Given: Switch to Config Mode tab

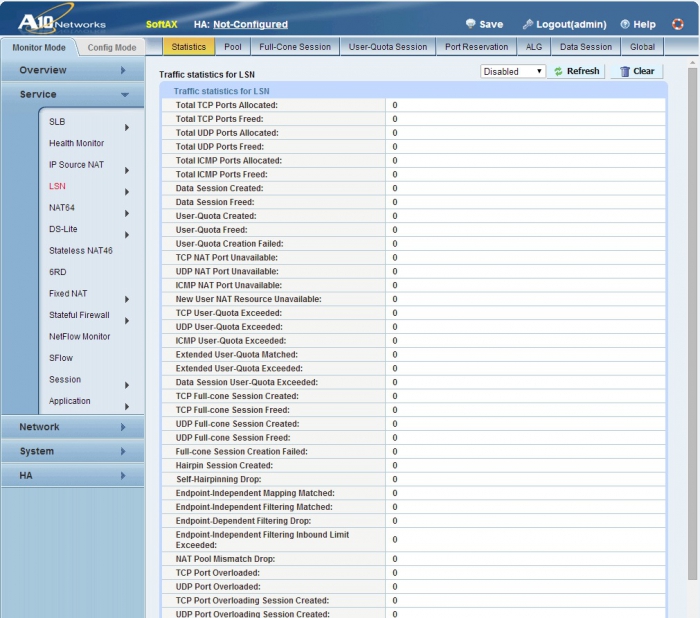Looking at the screenshot, I should pyautogui.click(x=112, y=47).
